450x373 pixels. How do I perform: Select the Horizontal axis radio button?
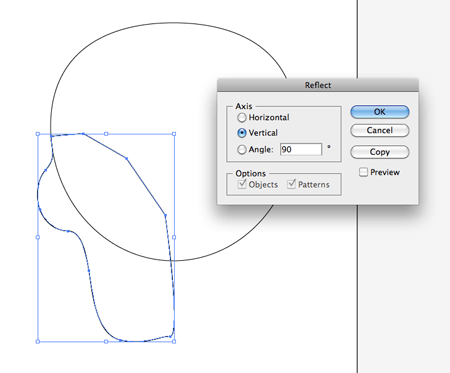click(x=242, y=117)
